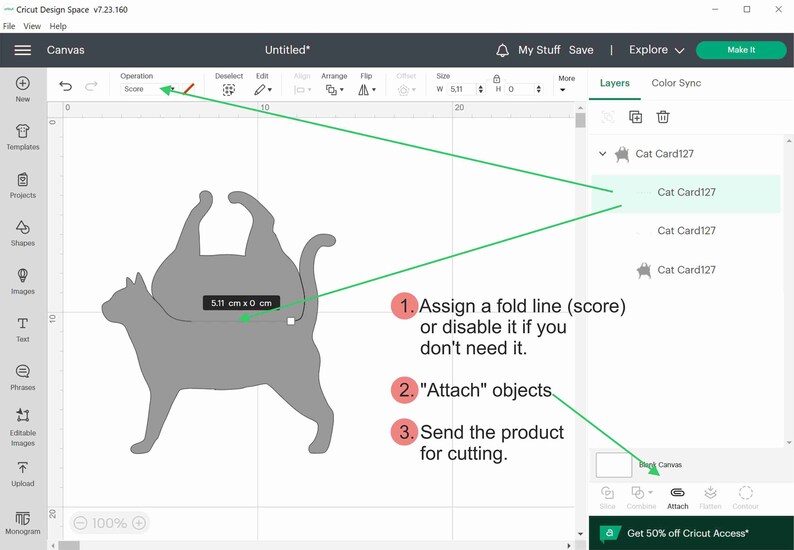Open the Monogram tool
Screen dimensions: 794x550
[x=23, y=523]
